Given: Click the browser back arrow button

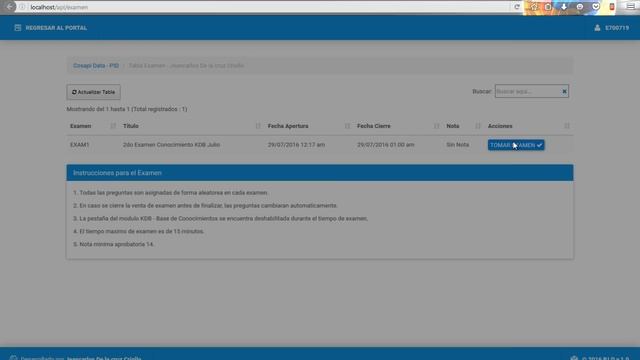Looking at the screenshot, I should tap(9, 7).
